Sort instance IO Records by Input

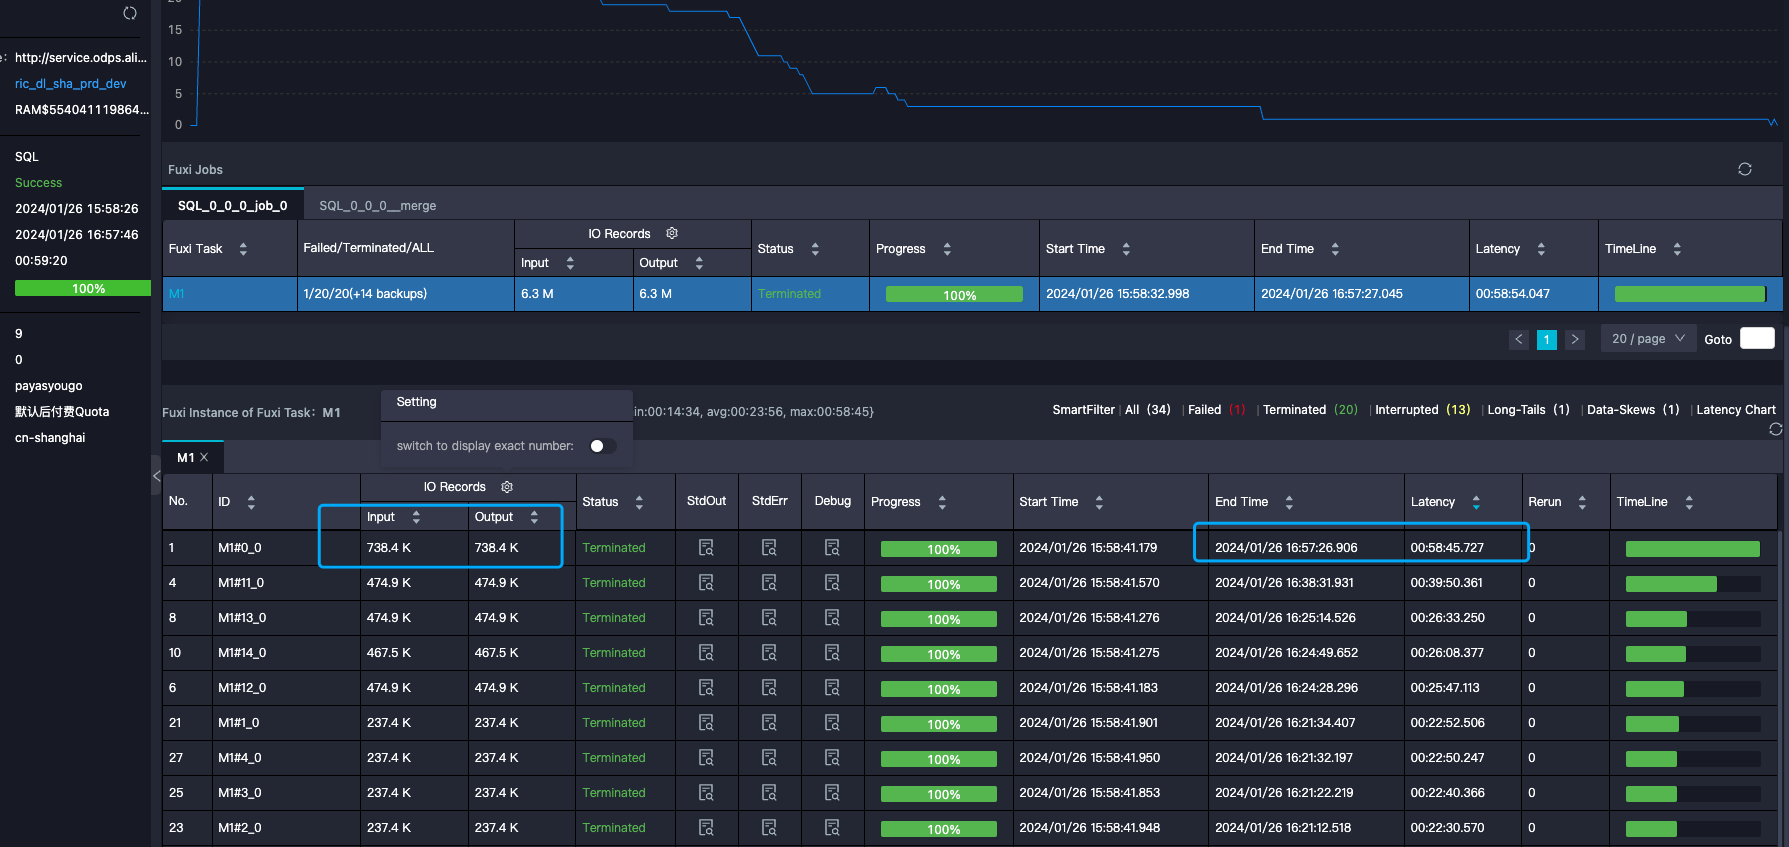[x=416, y=517]
